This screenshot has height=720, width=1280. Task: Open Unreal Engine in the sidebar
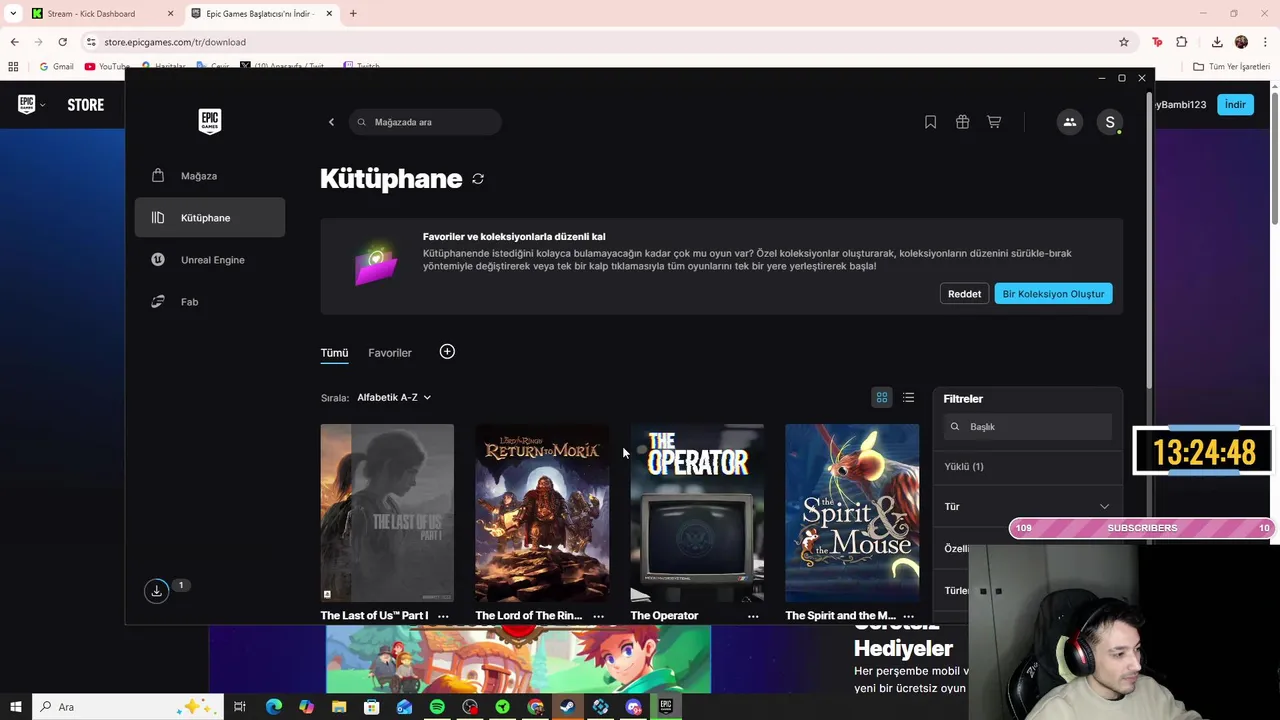210,260
